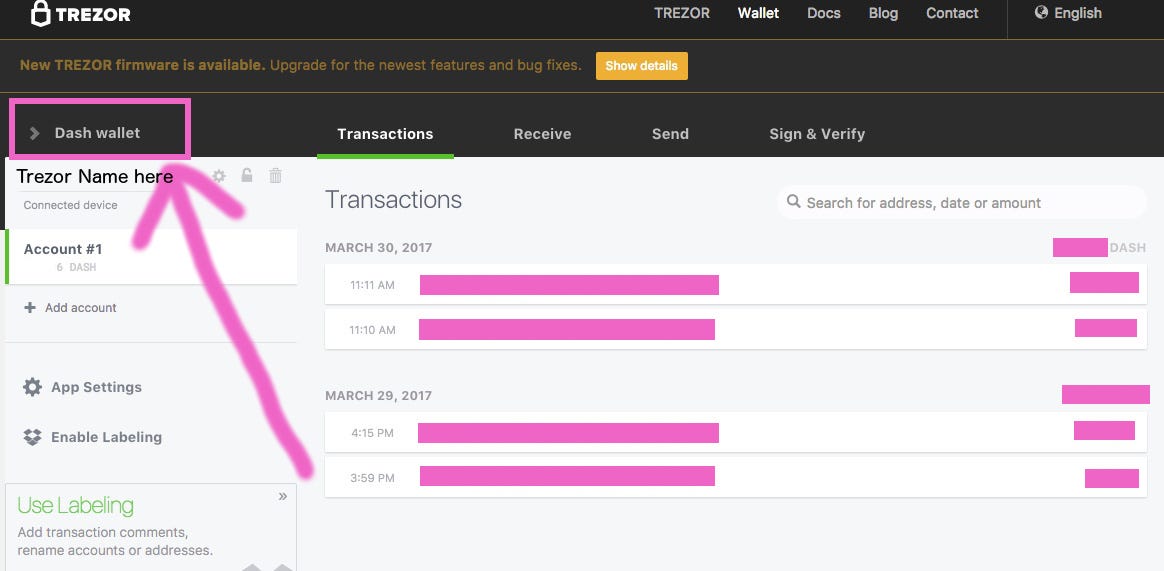
Task: Click Enable Labeling
Action: pyautogui.click(x=93, y=437)
